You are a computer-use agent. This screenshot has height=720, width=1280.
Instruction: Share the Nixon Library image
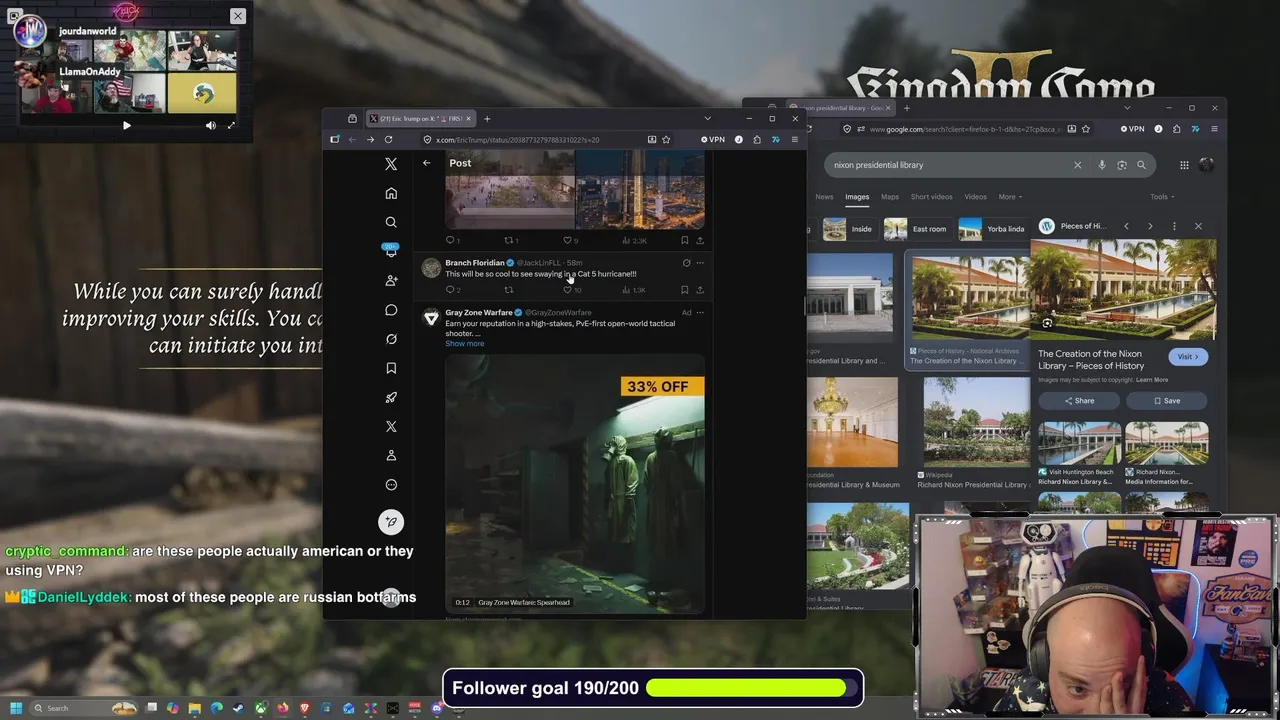pos(1079,401)
